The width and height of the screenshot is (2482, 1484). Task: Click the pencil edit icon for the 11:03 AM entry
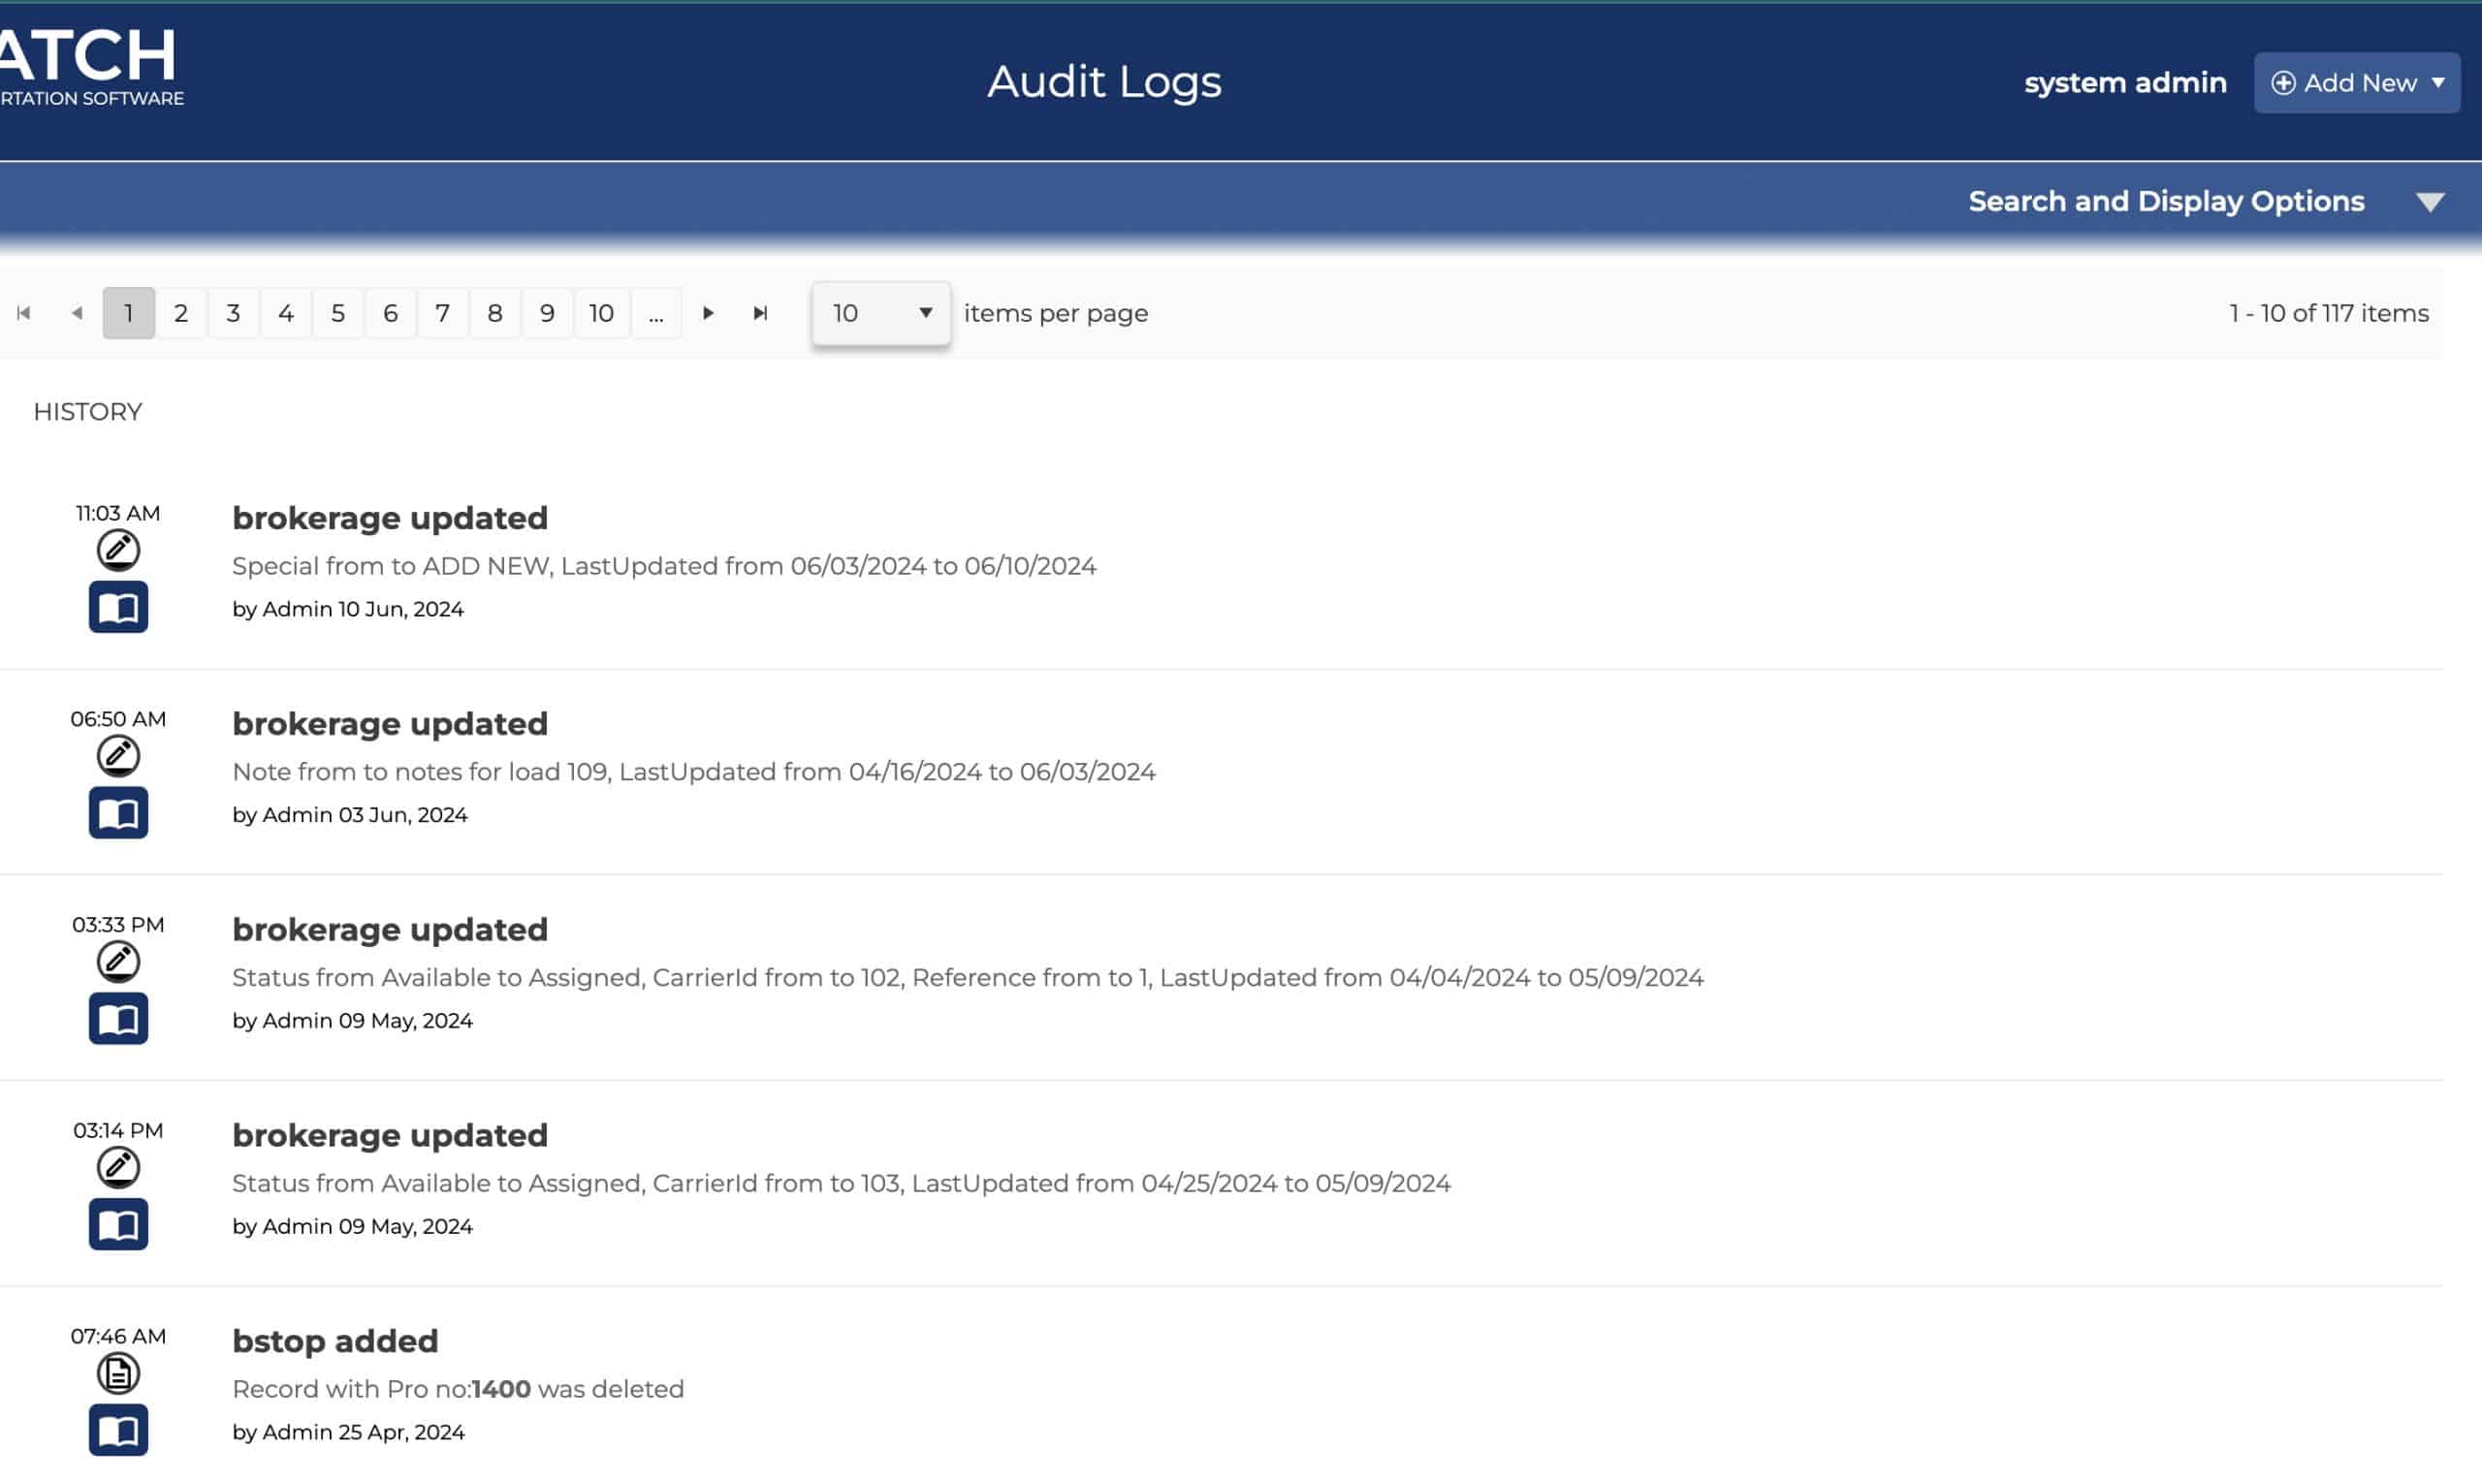(118, 550)
